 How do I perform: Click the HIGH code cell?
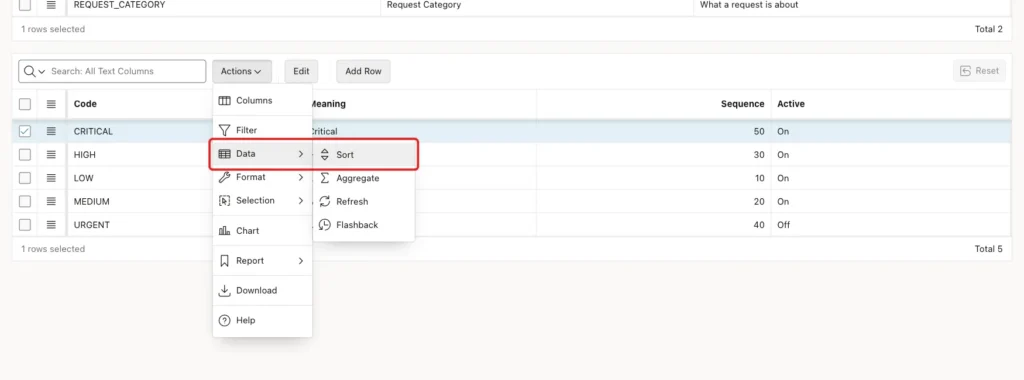pos(84,155)
